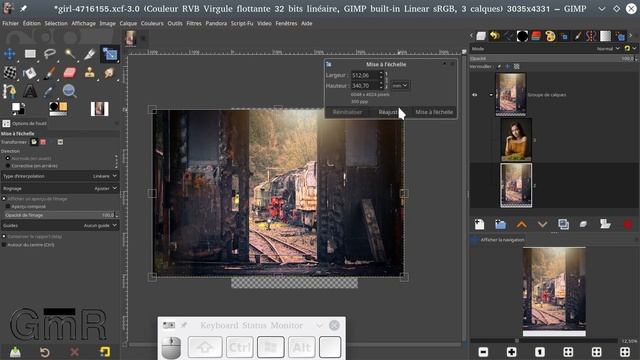Image resolution: width=640 pixels, height=360 pixels.
Task: Select the Rectangle Select tool
Action: point(30,54)
